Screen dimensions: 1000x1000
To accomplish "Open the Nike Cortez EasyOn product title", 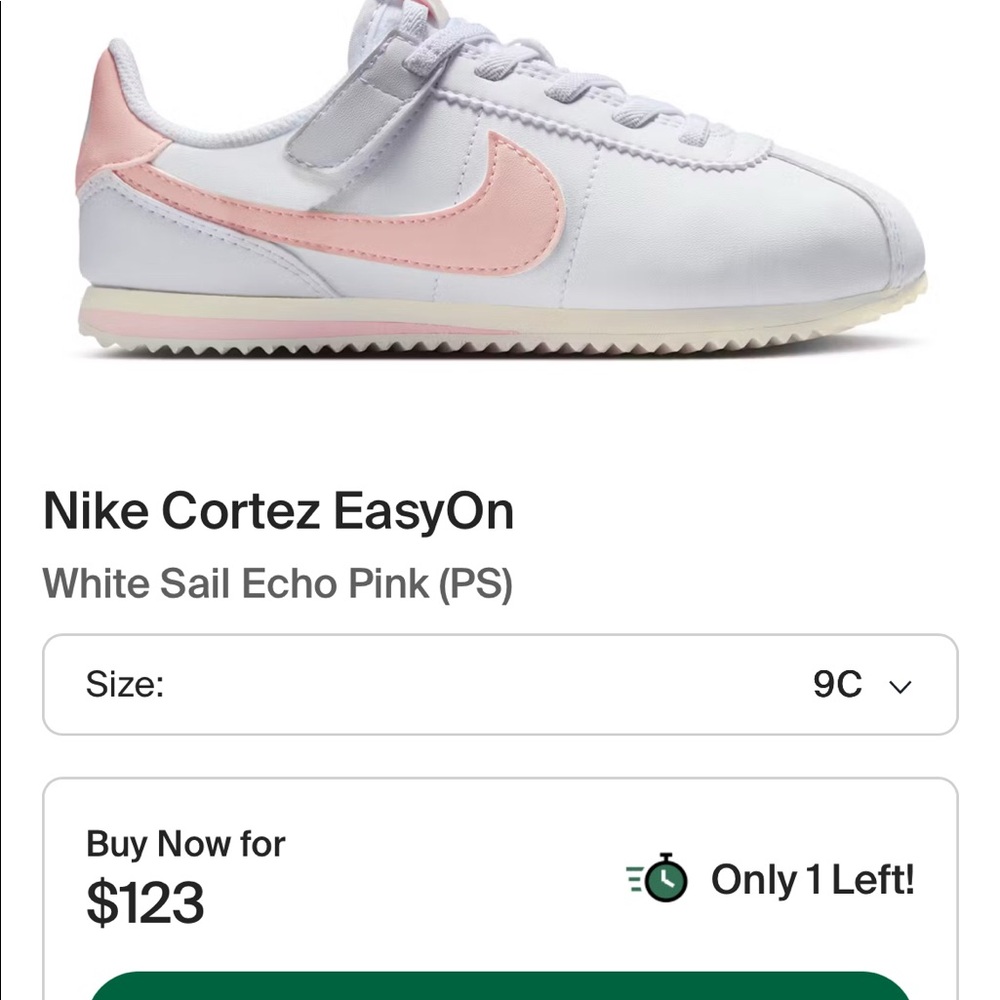I will tap(280, 512).
